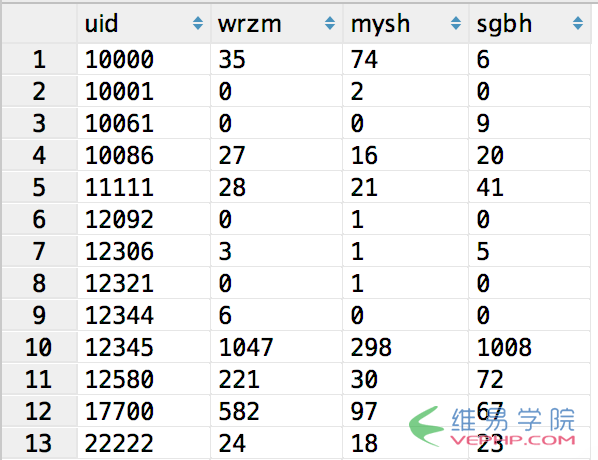Select uid cell 10061
This screenshot has height=460, width=598.
pos(143,123)
